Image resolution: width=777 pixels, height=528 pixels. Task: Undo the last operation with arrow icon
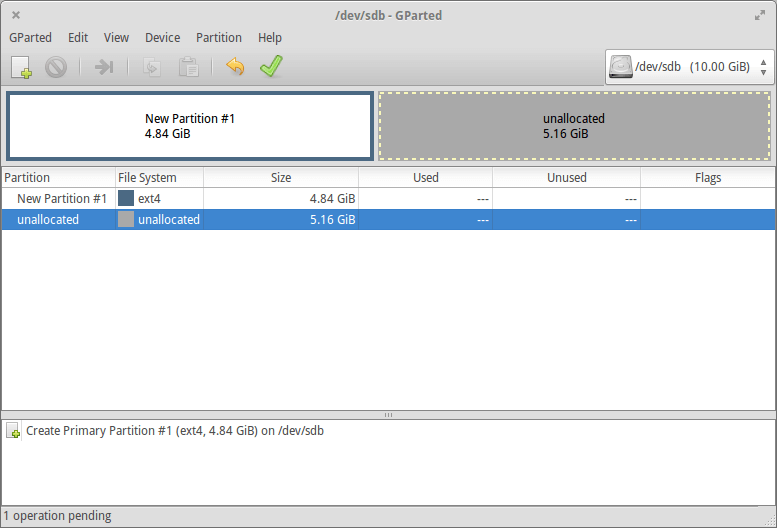tap(235, 67)
